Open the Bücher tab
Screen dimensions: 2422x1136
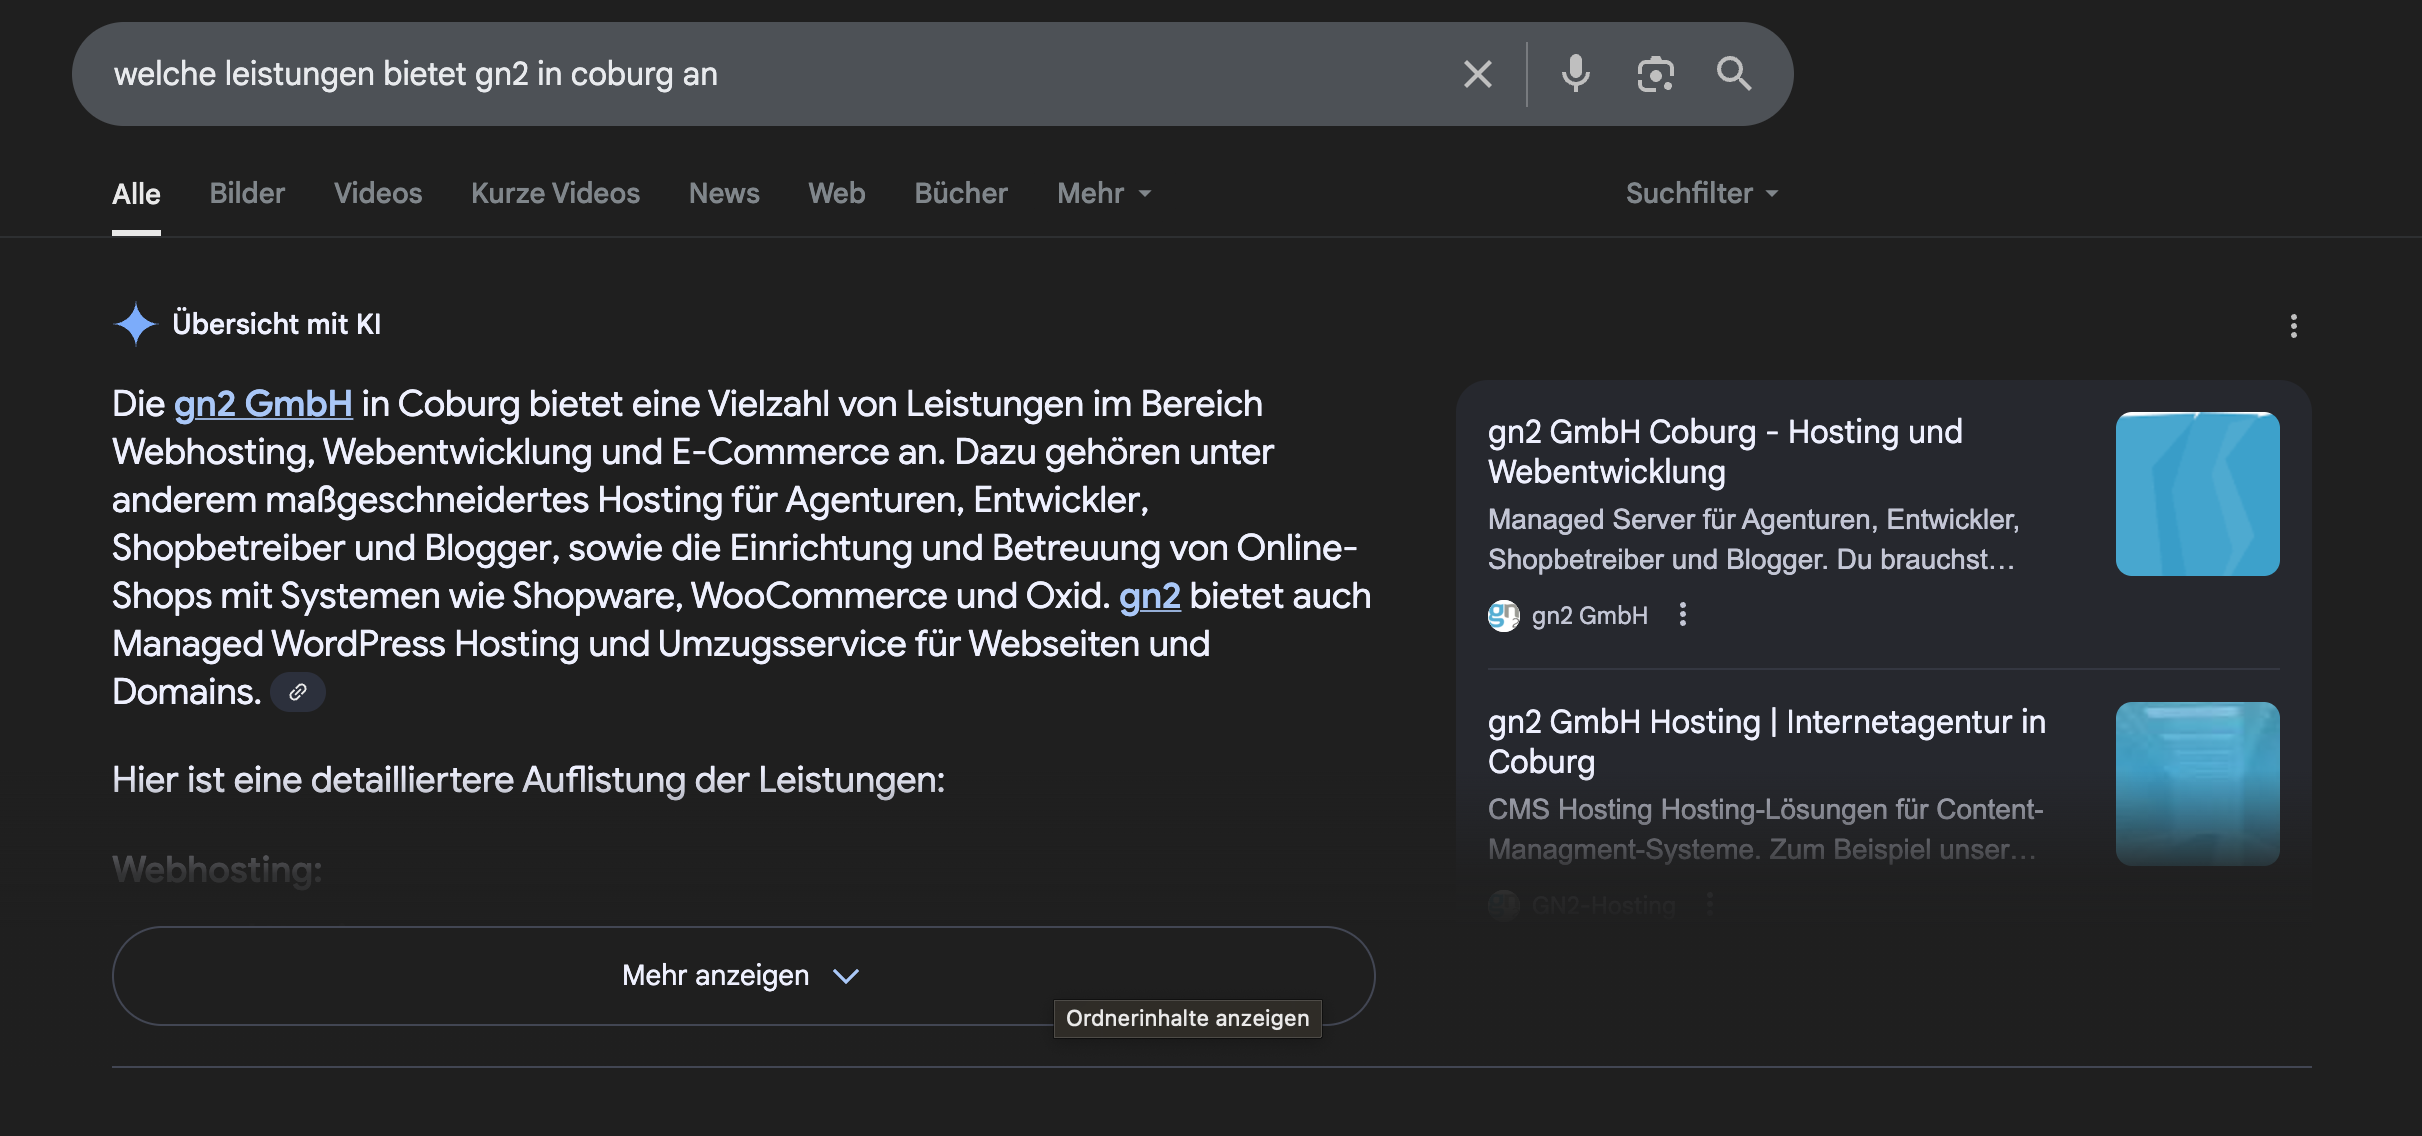(x=961, y=193)
